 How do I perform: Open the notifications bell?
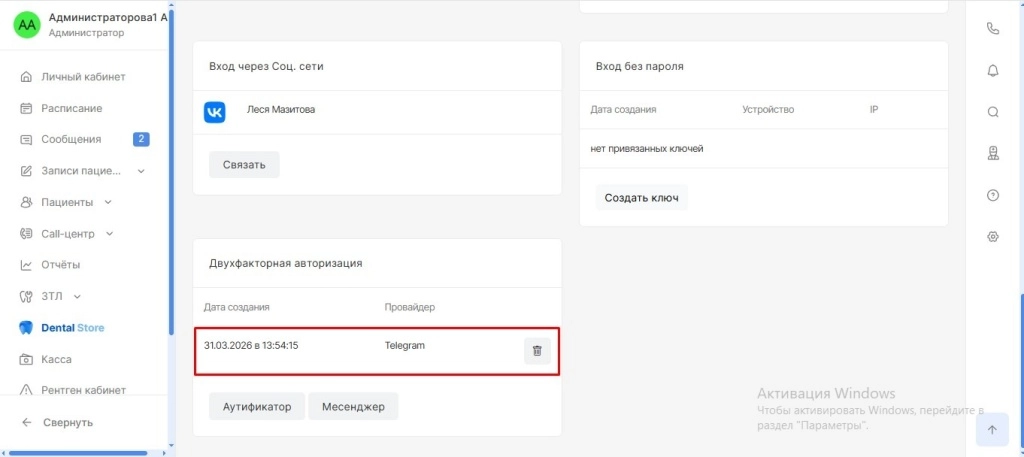pyautogui.click(x=993, y=70)
